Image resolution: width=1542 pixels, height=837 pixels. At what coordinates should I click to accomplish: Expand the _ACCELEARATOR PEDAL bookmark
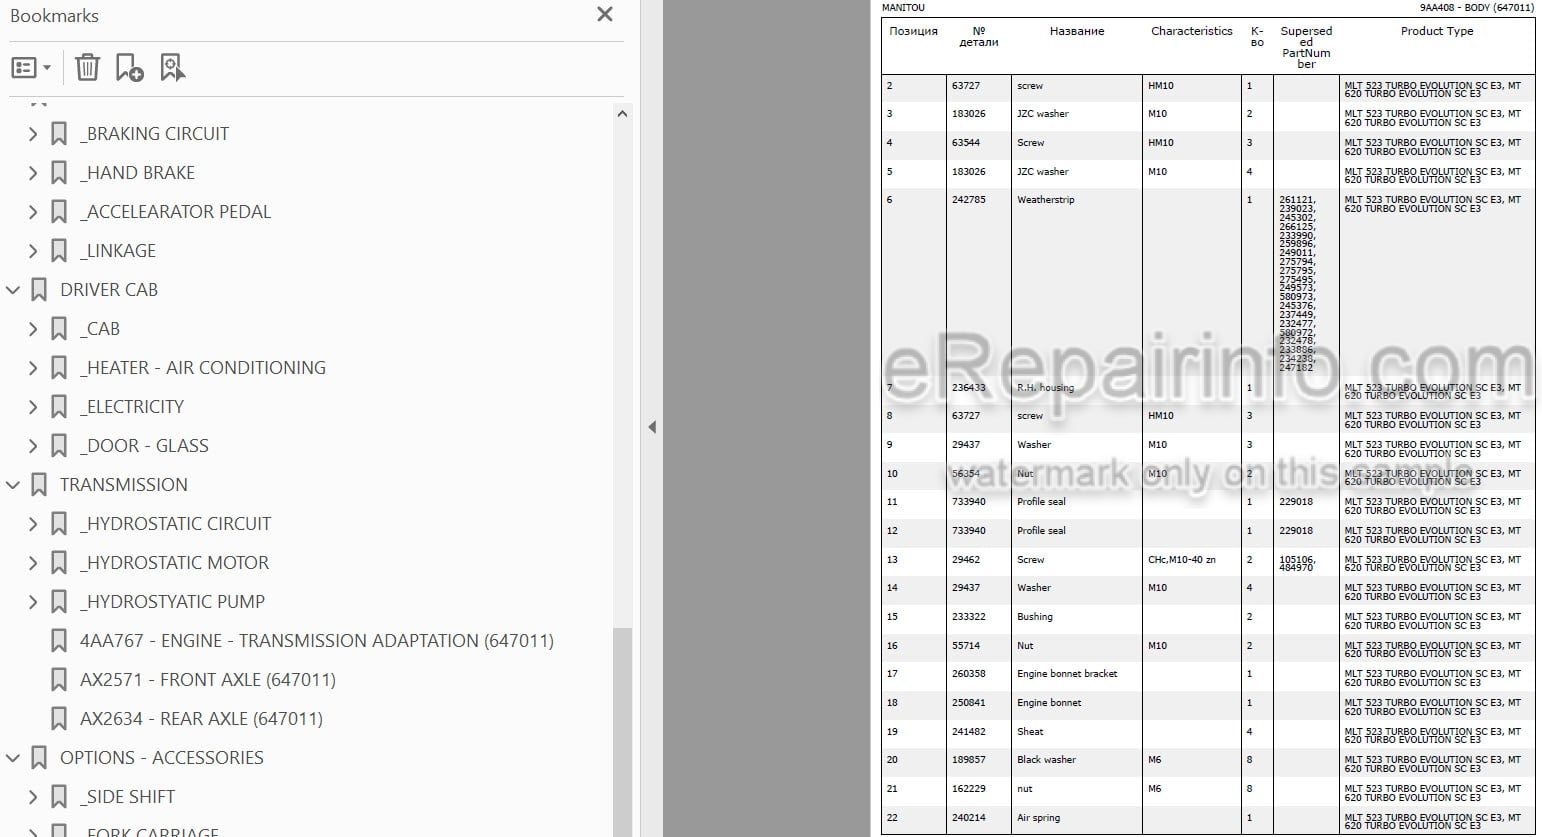click(33, 211)
